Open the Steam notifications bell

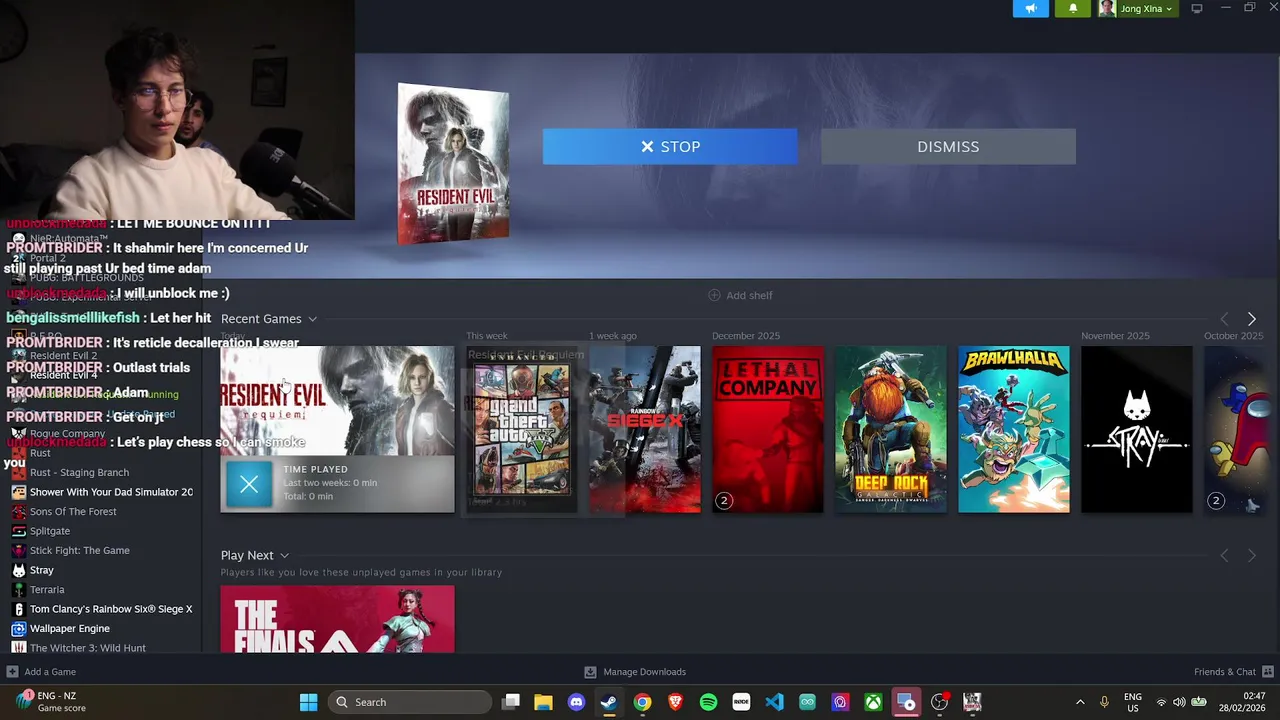tap(1073, 9)
